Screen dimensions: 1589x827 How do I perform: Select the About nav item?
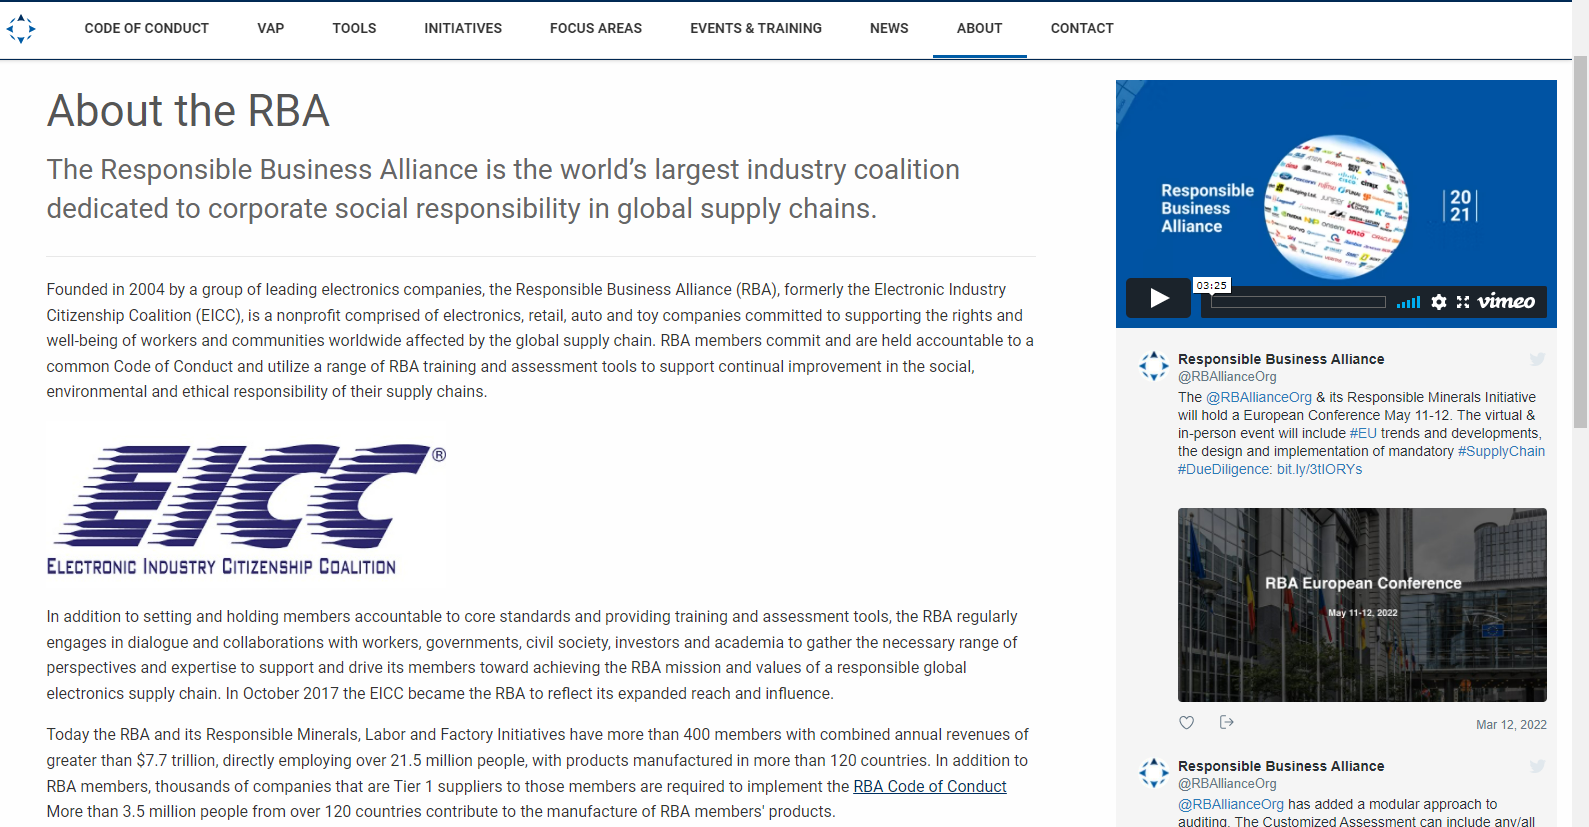979,28
